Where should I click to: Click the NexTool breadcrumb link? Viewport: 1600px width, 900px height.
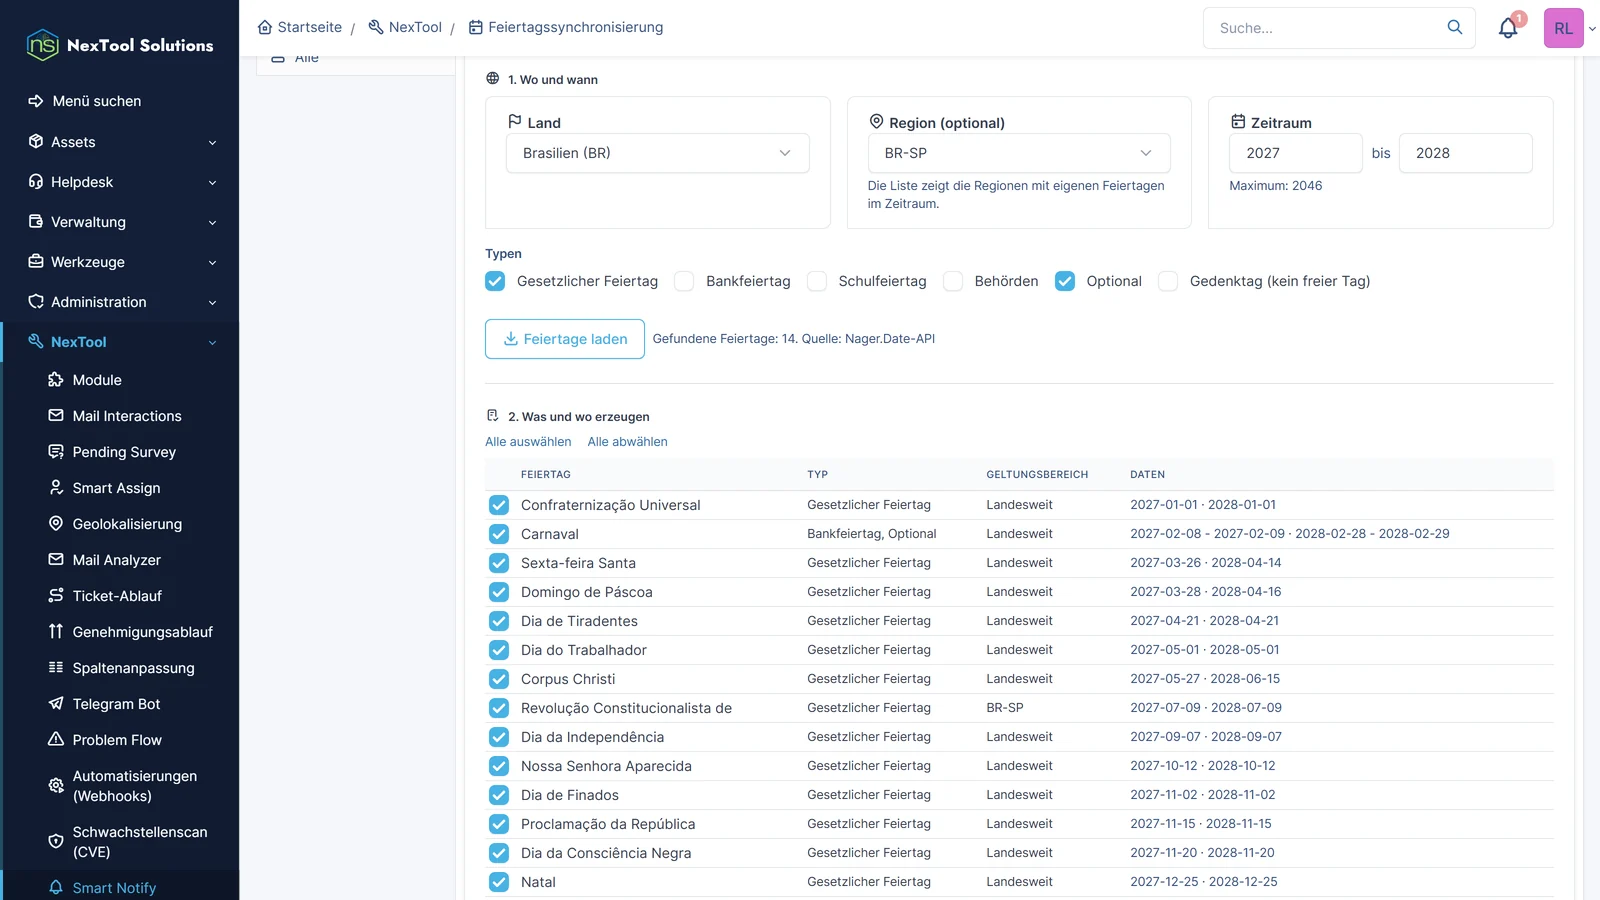tap(405, 27)
